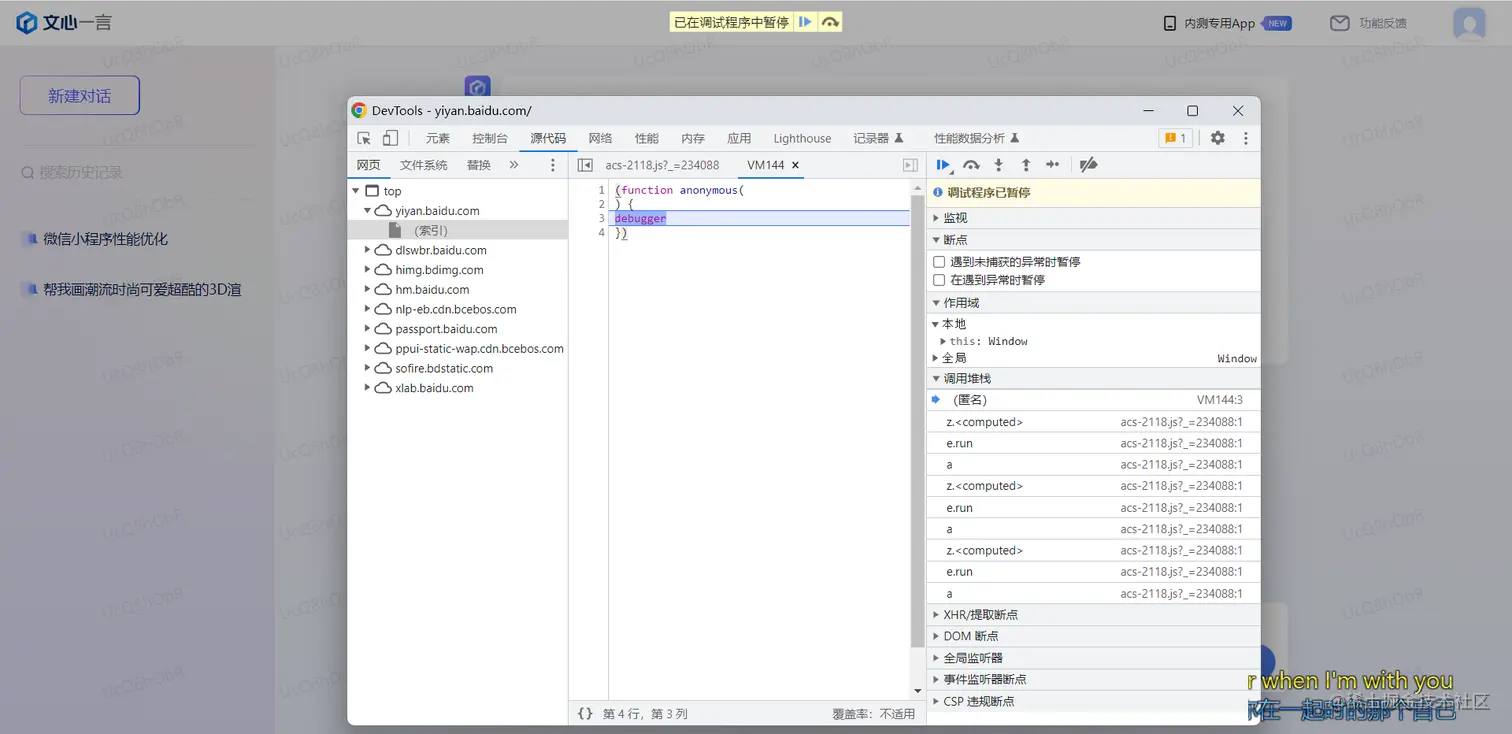Viewport: 1512px width, 734px height.
Task: Click 新建对话 button
Action: click(x=80, y=96)
